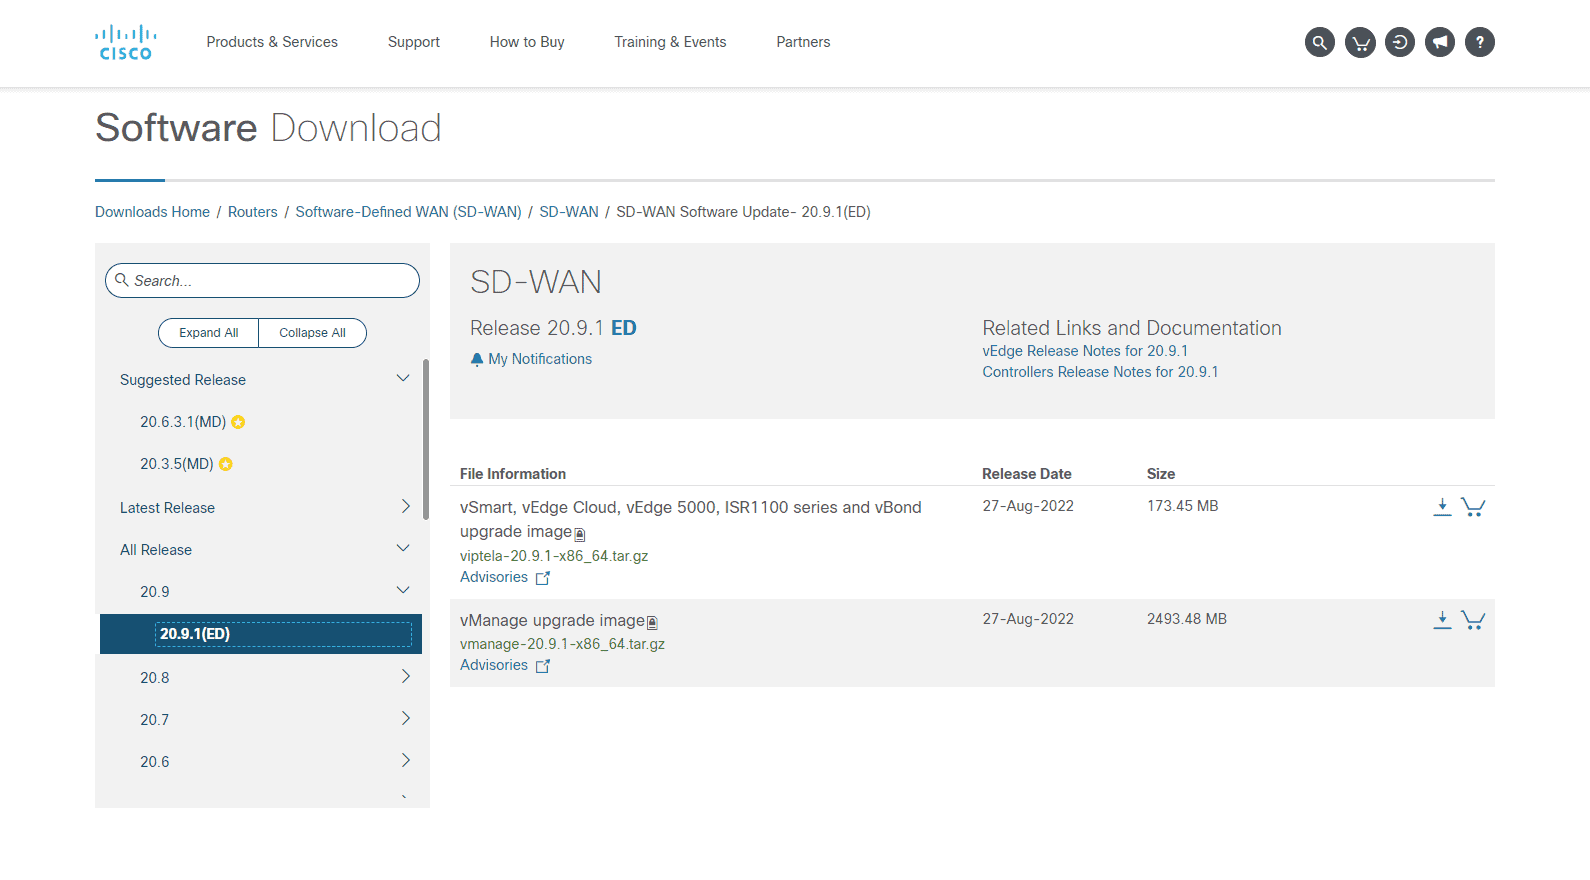The height and width of the screenshot is (880, 1590).
Task: Open Advisories link under viptela file
Action: pyautogui.click(x=494, y=577)
